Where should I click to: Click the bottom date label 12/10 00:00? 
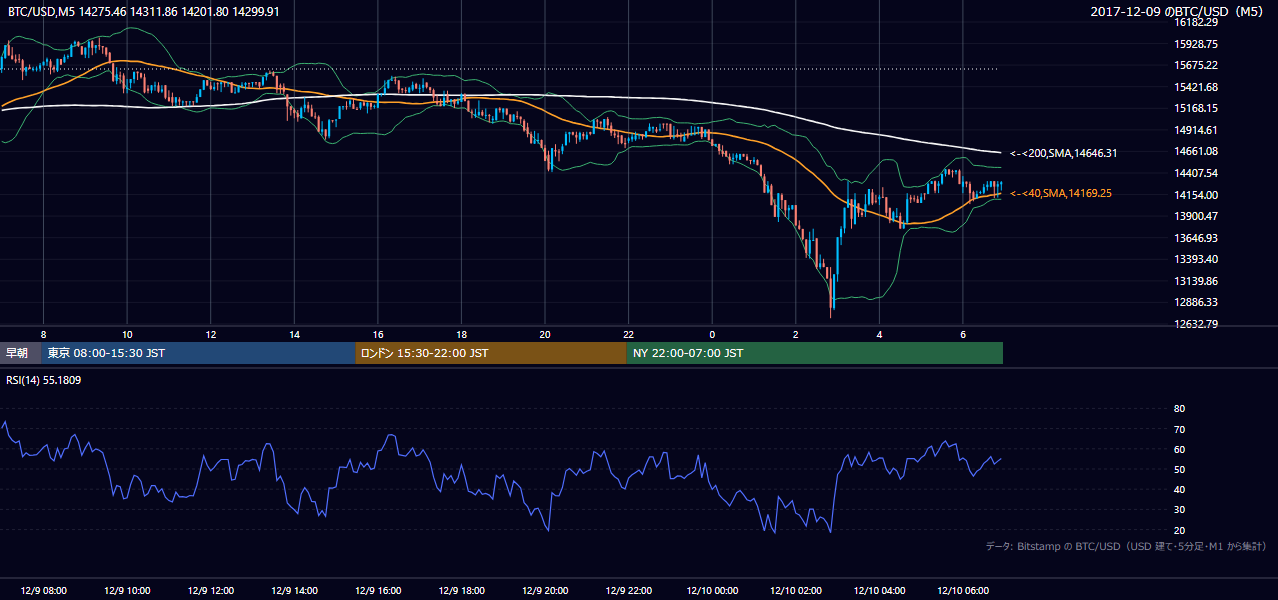(x=712, y=591)
